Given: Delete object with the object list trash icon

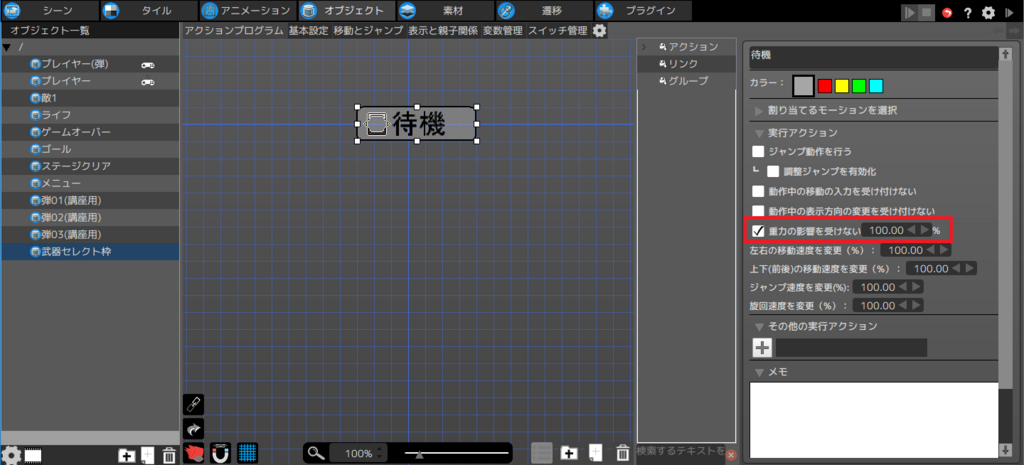Looking at the screenshot, I should [x=168, y=455].
